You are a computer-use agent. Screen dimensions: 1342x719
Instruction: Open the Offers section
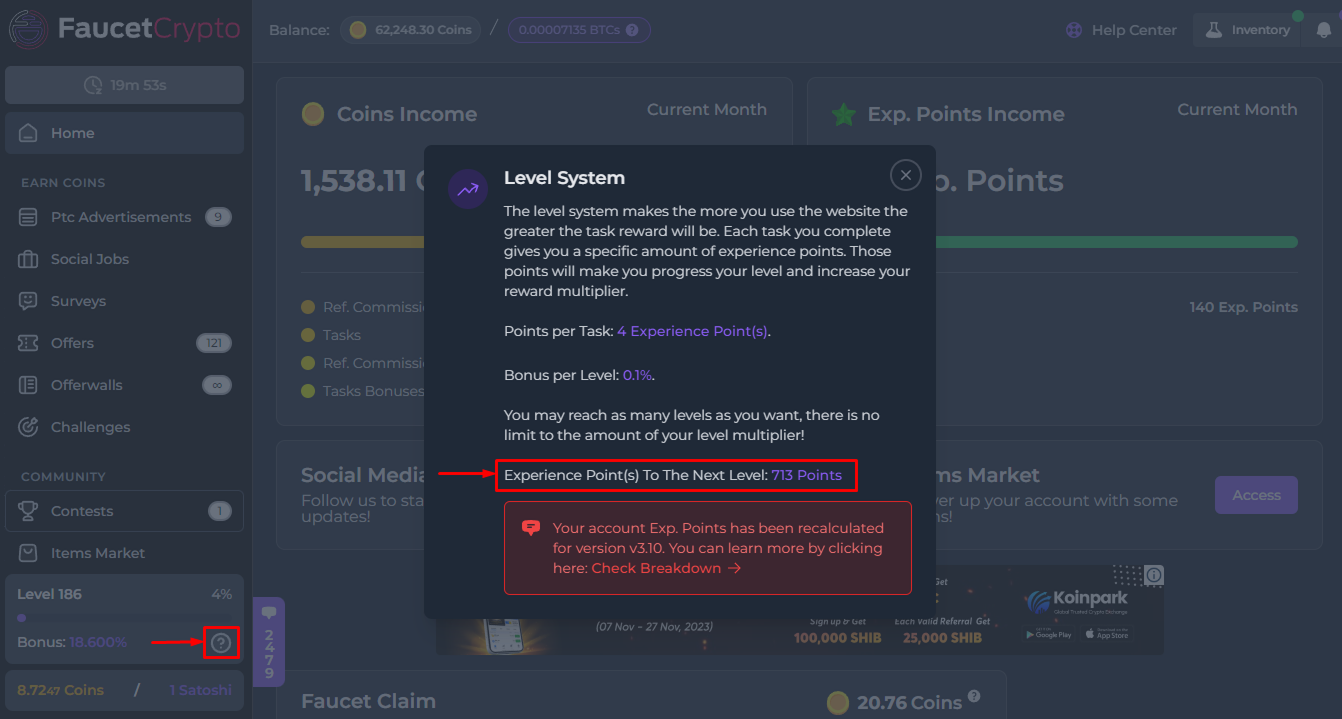[124, 343]
